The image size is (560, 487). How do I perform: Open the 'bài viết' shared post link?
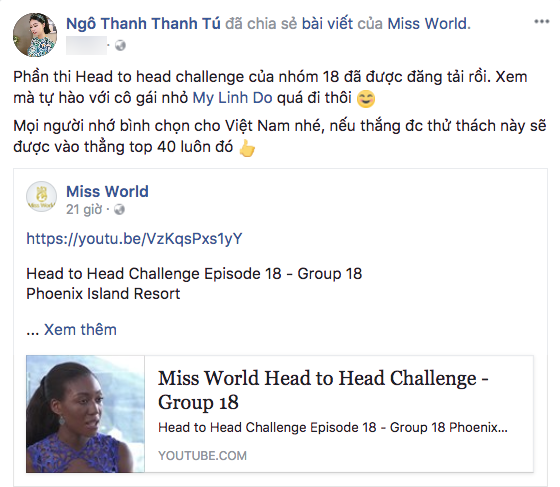pyautogui.click(x=328, y=24)
